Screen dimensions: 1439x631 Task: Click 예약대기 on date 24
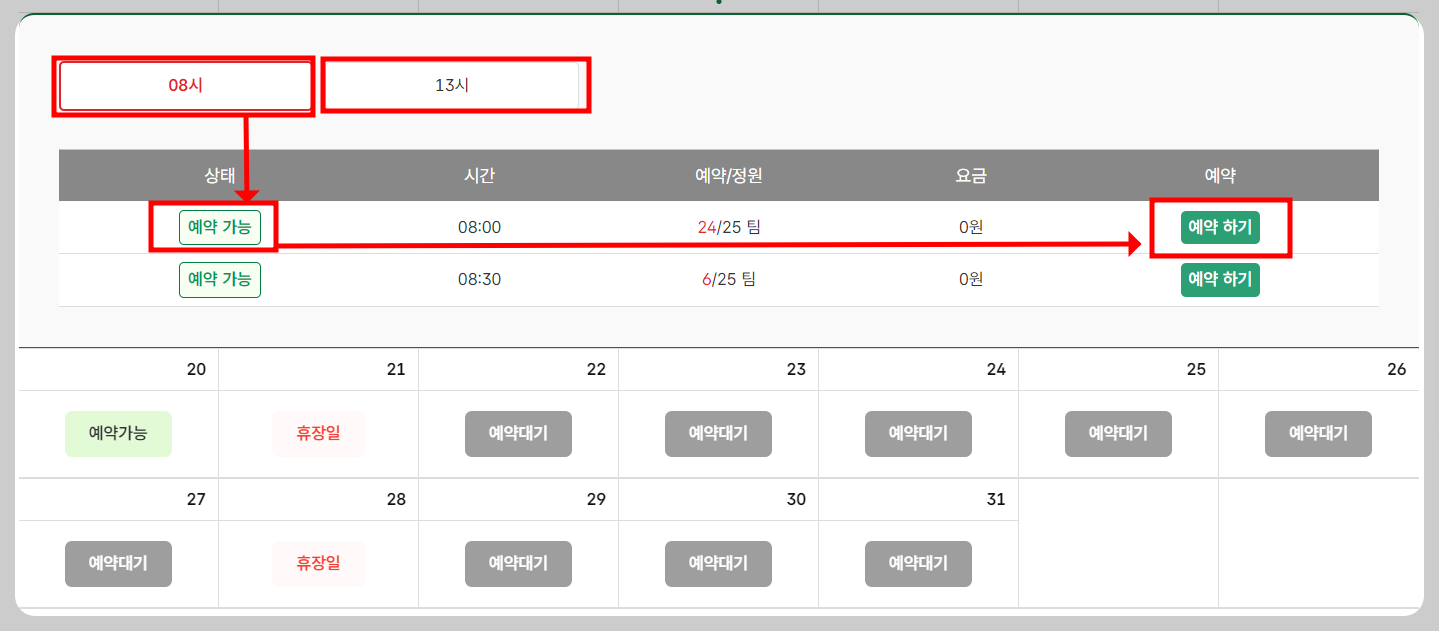tap(918, 433)
